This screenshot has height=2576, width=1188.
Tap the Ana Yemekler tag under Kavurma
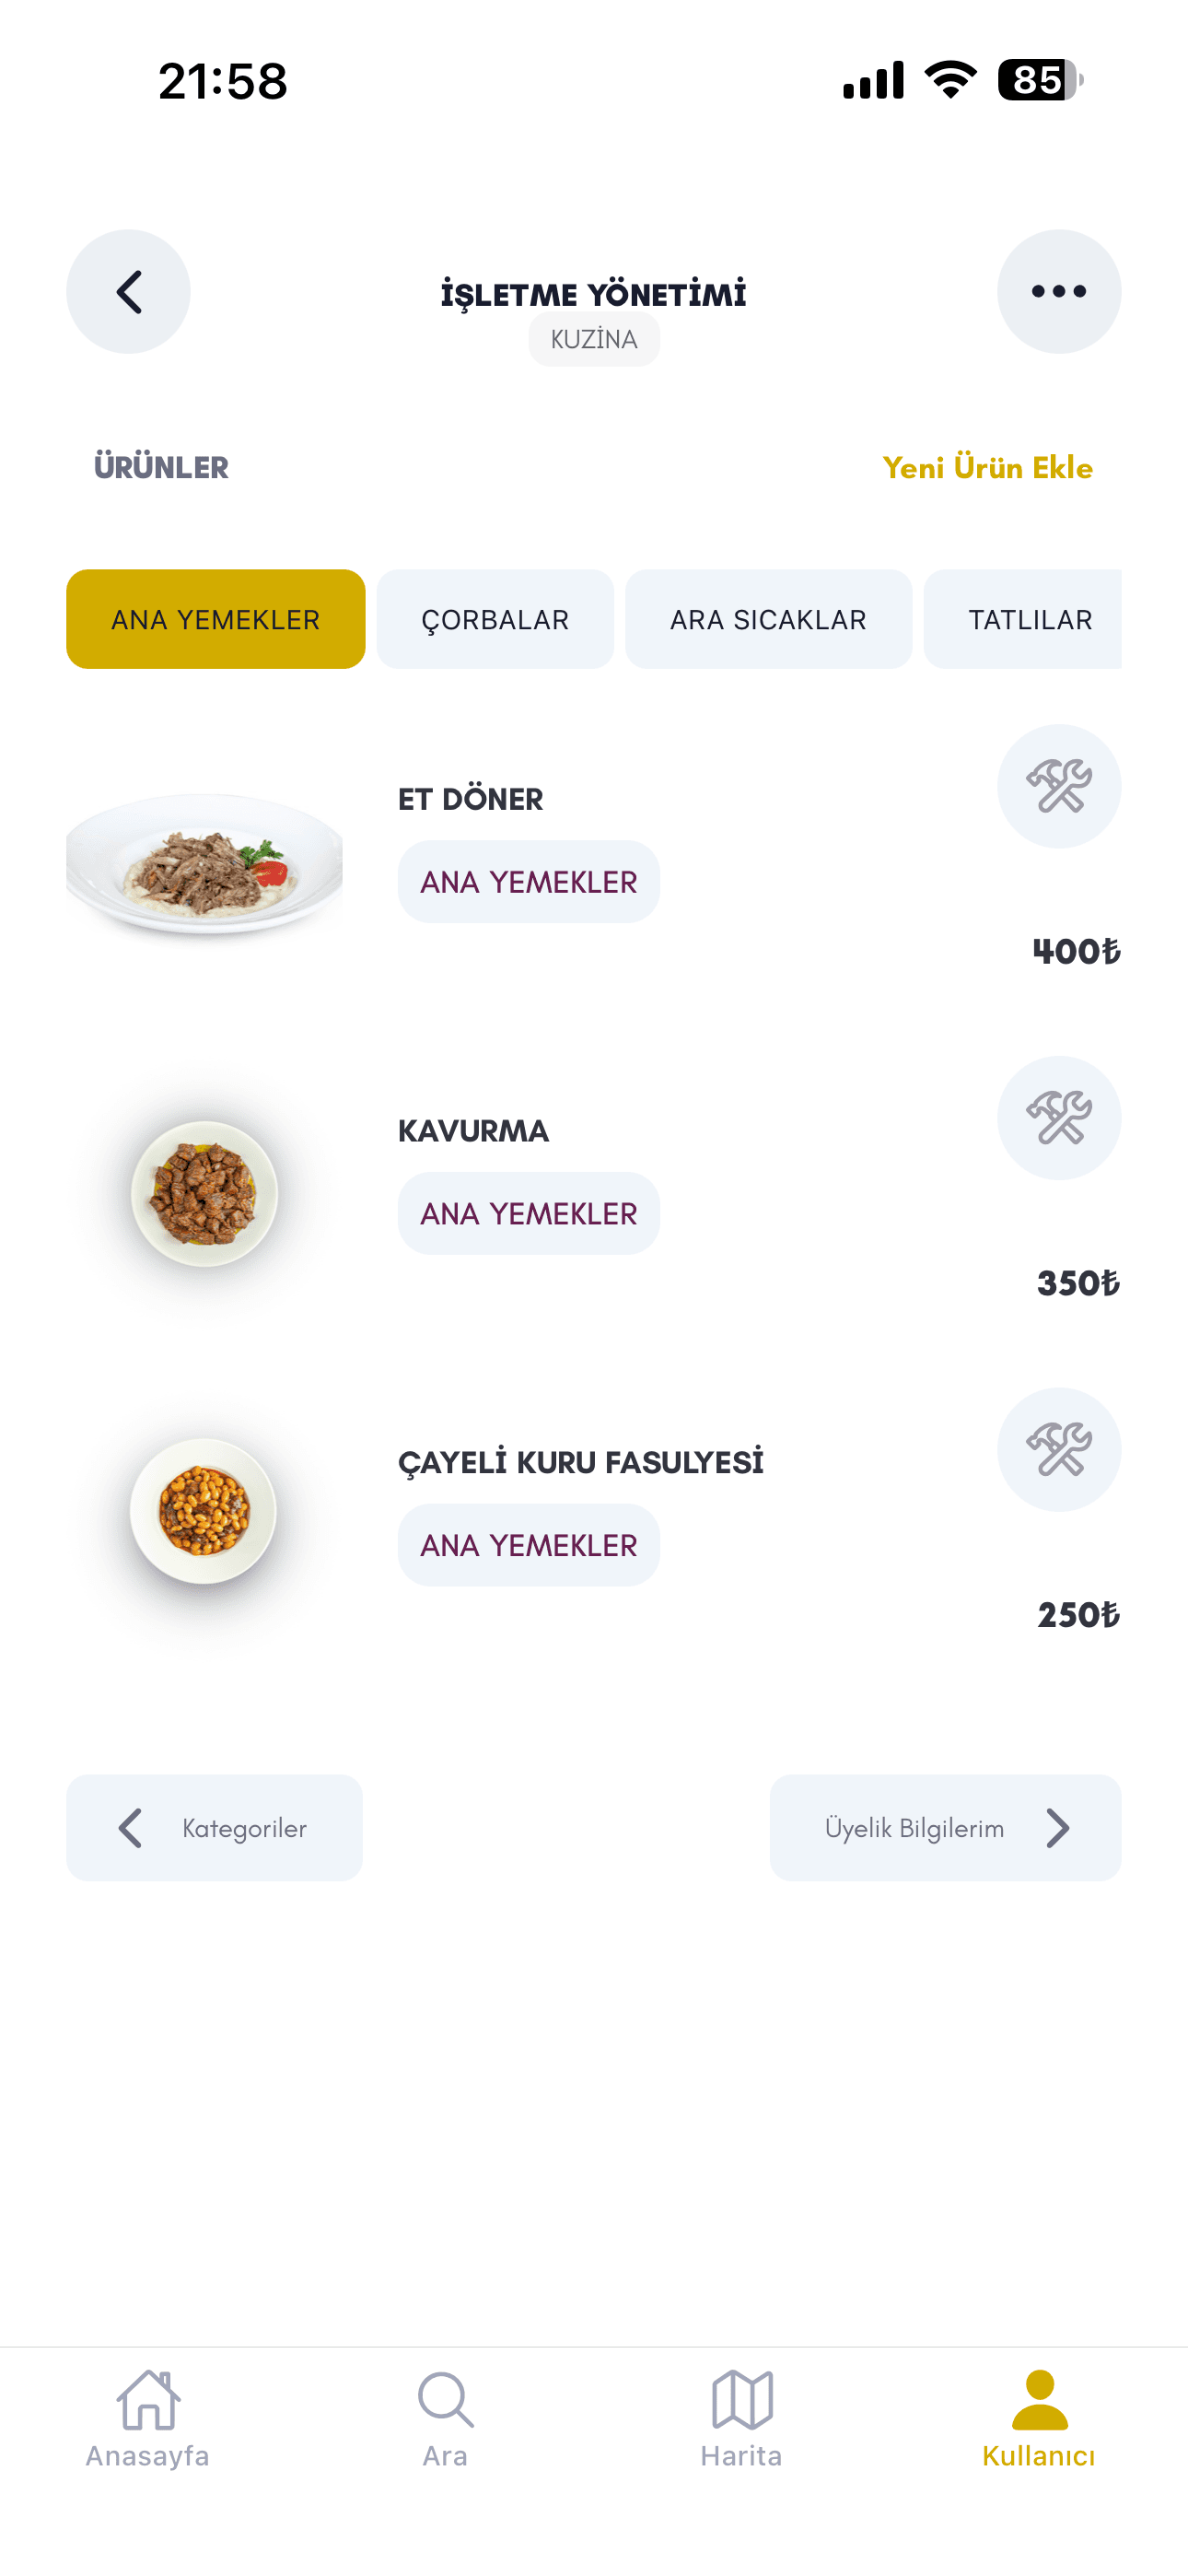tap(528, 1213)
